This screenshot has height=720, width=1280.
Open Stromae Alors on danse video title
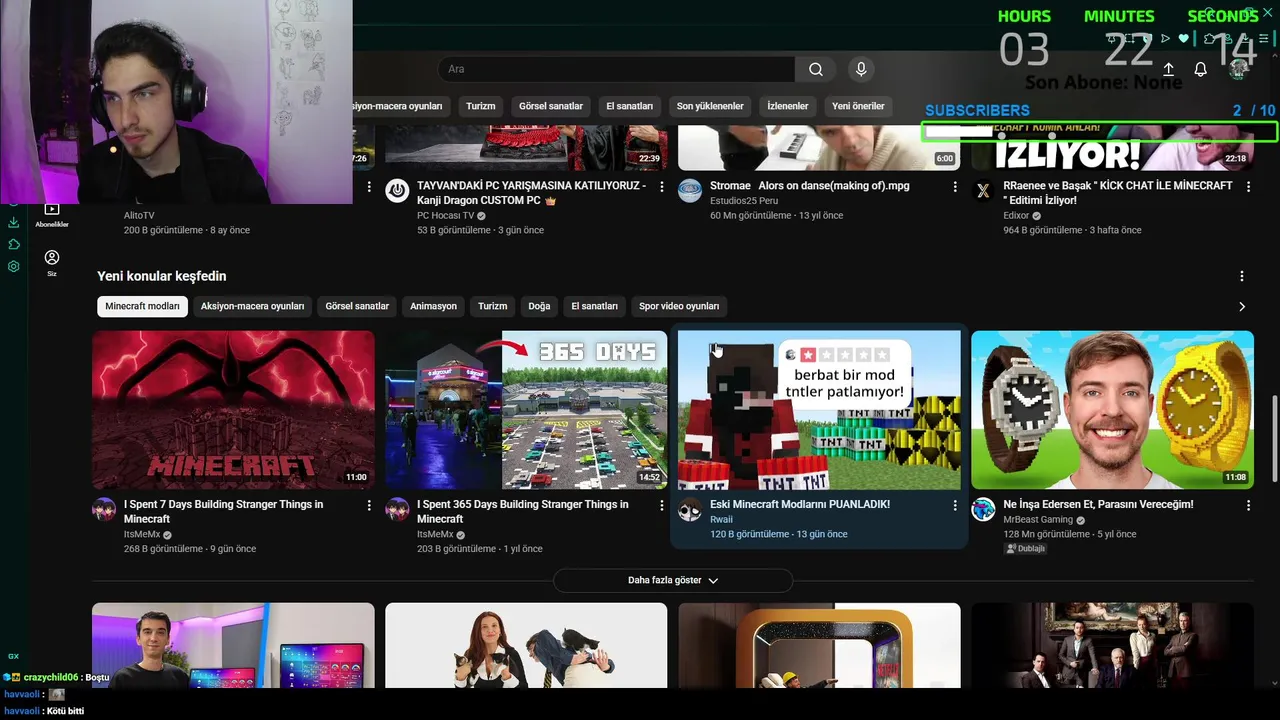(x=810, y=186)
